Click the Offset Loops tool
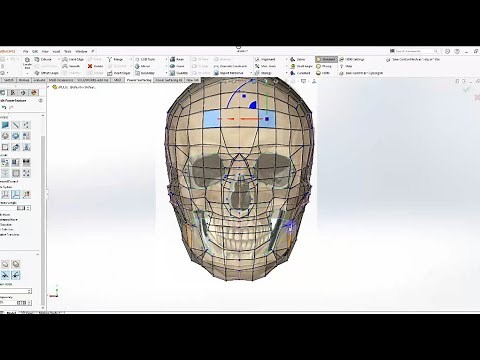Image resolution: width=480 pixels, height=360 pixels. (x=47, y=73)
